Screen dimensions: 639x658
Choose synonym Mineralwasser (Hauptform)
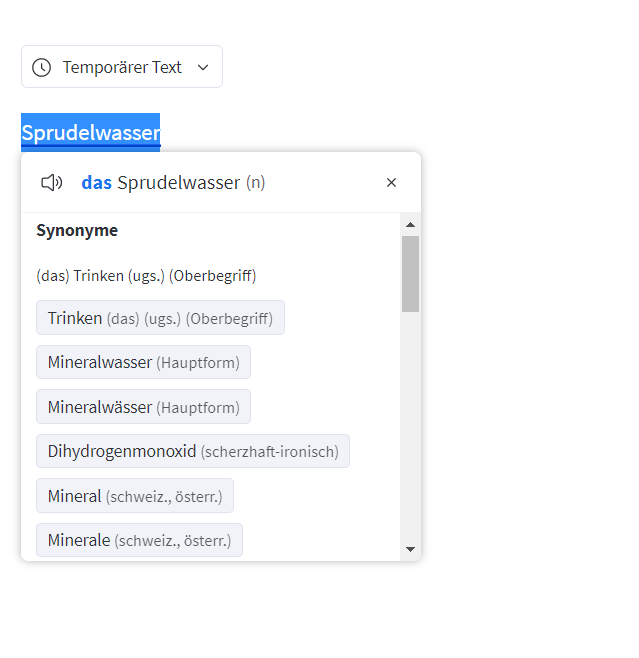[x=143, y=362]
